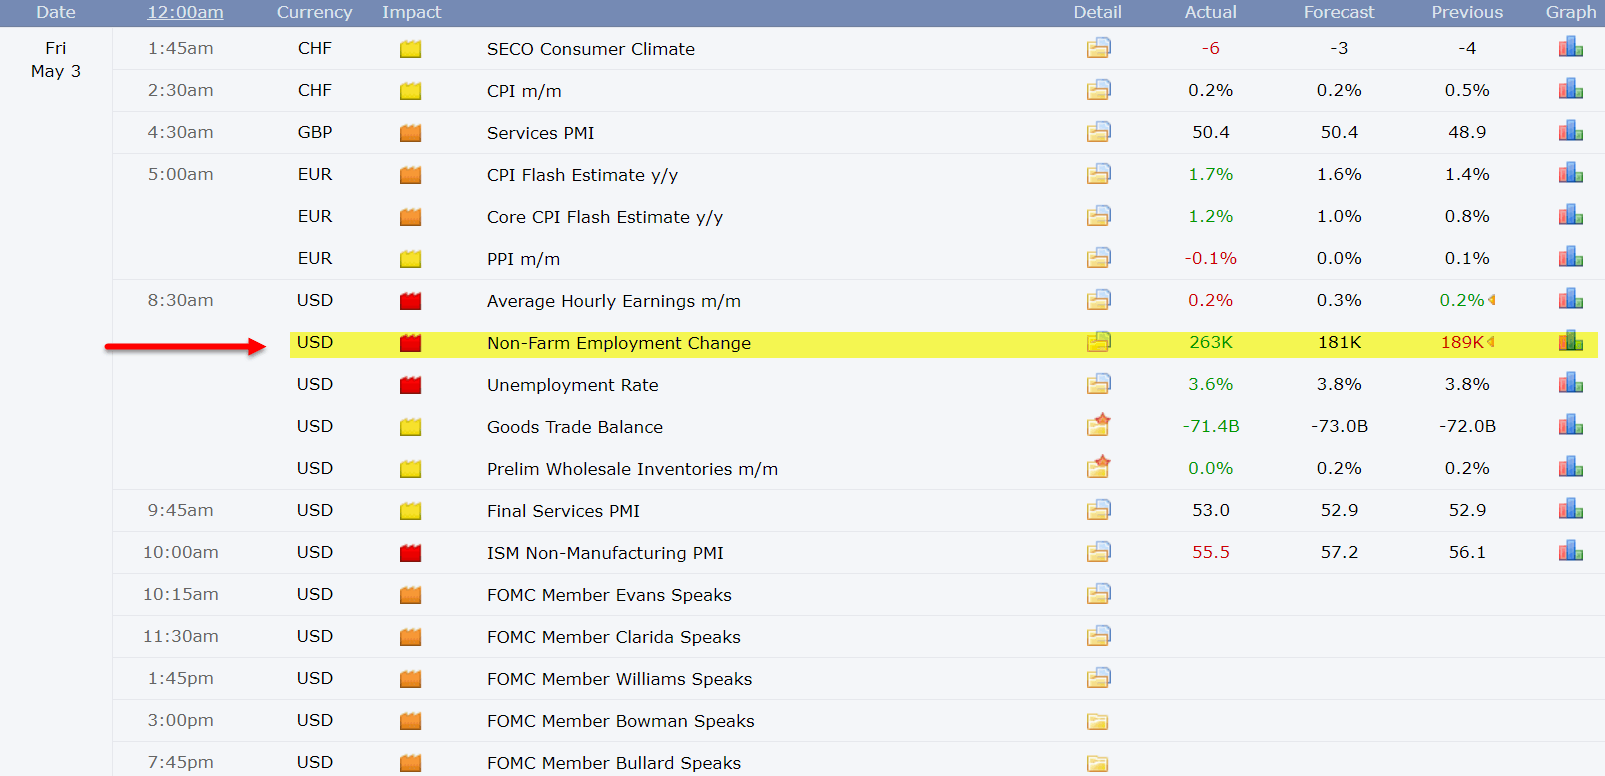This screenshot has width=1605, height=776.
Task: Select the Non-Farm Employment Change event name
Action: tap(619, 343)
